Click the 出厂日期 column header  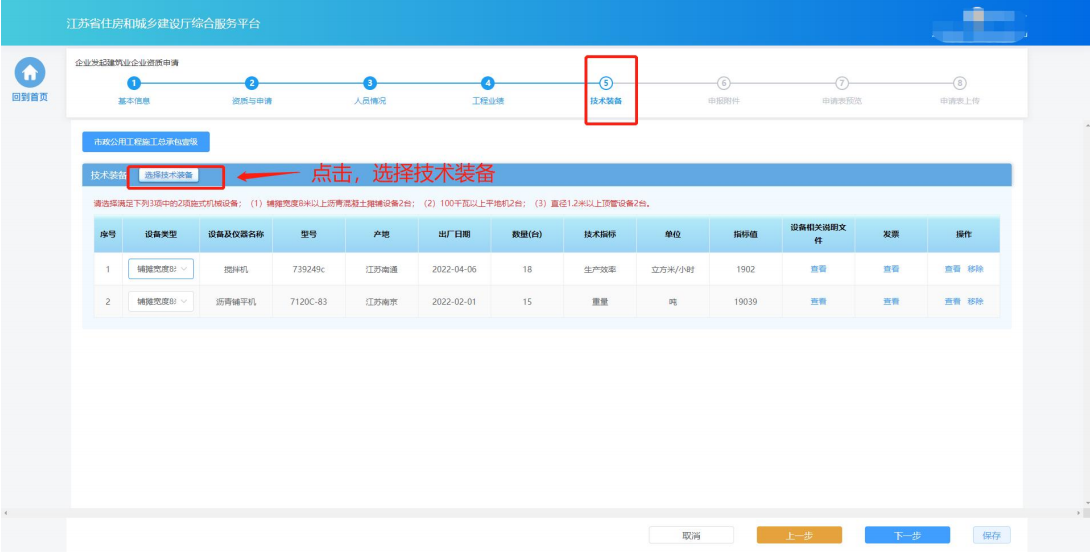[455, 234]
